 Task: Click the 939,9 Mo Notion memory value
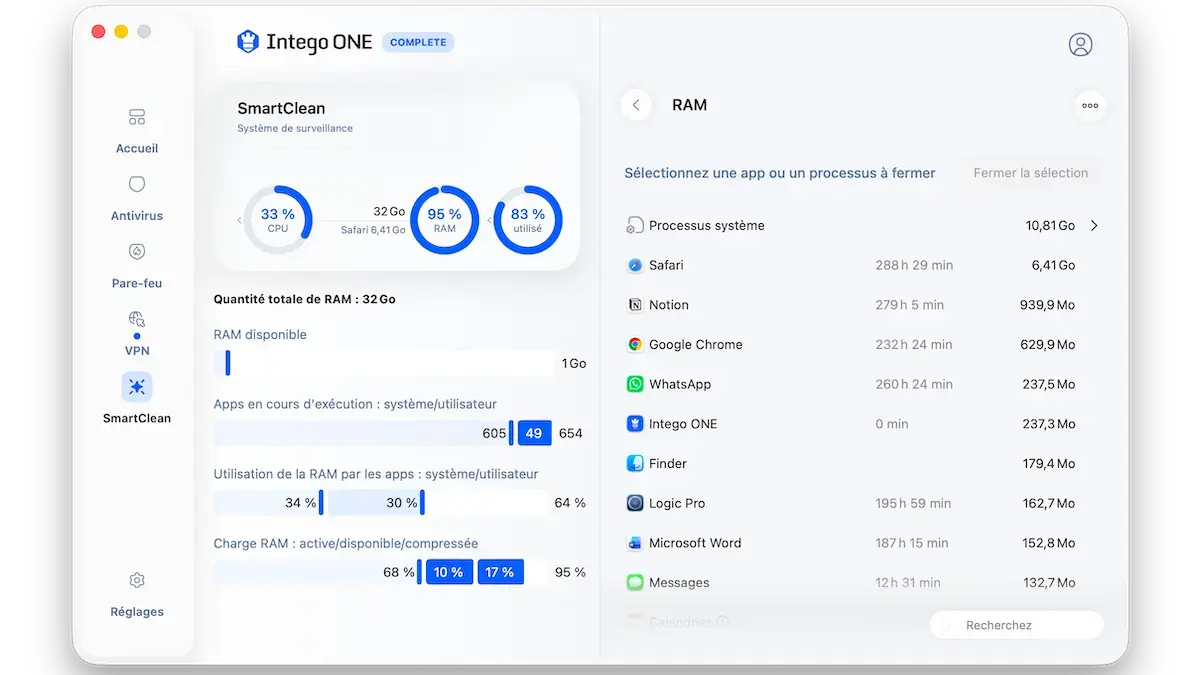(1047, 305)
